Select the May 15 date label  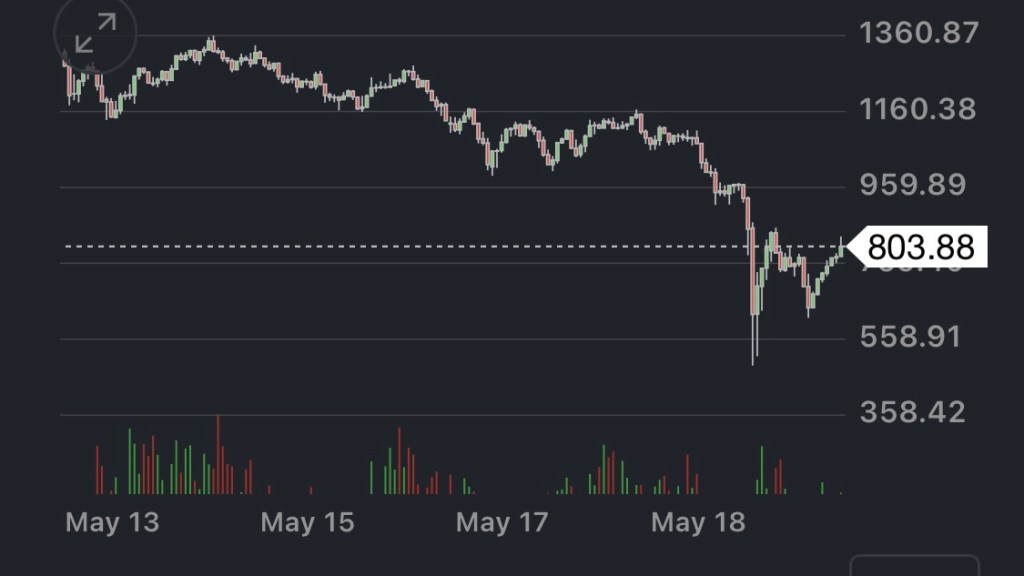(x=307, y=522)
